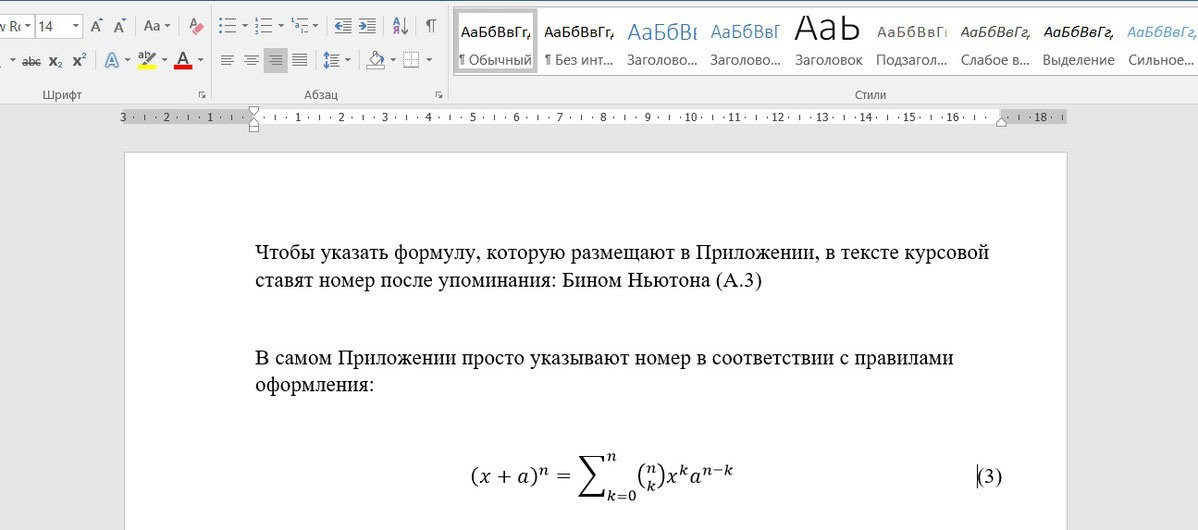Expand the line spacing dropdown
Image resolution: width=1198 pixels, height=530 pixels.
(347, 61)
